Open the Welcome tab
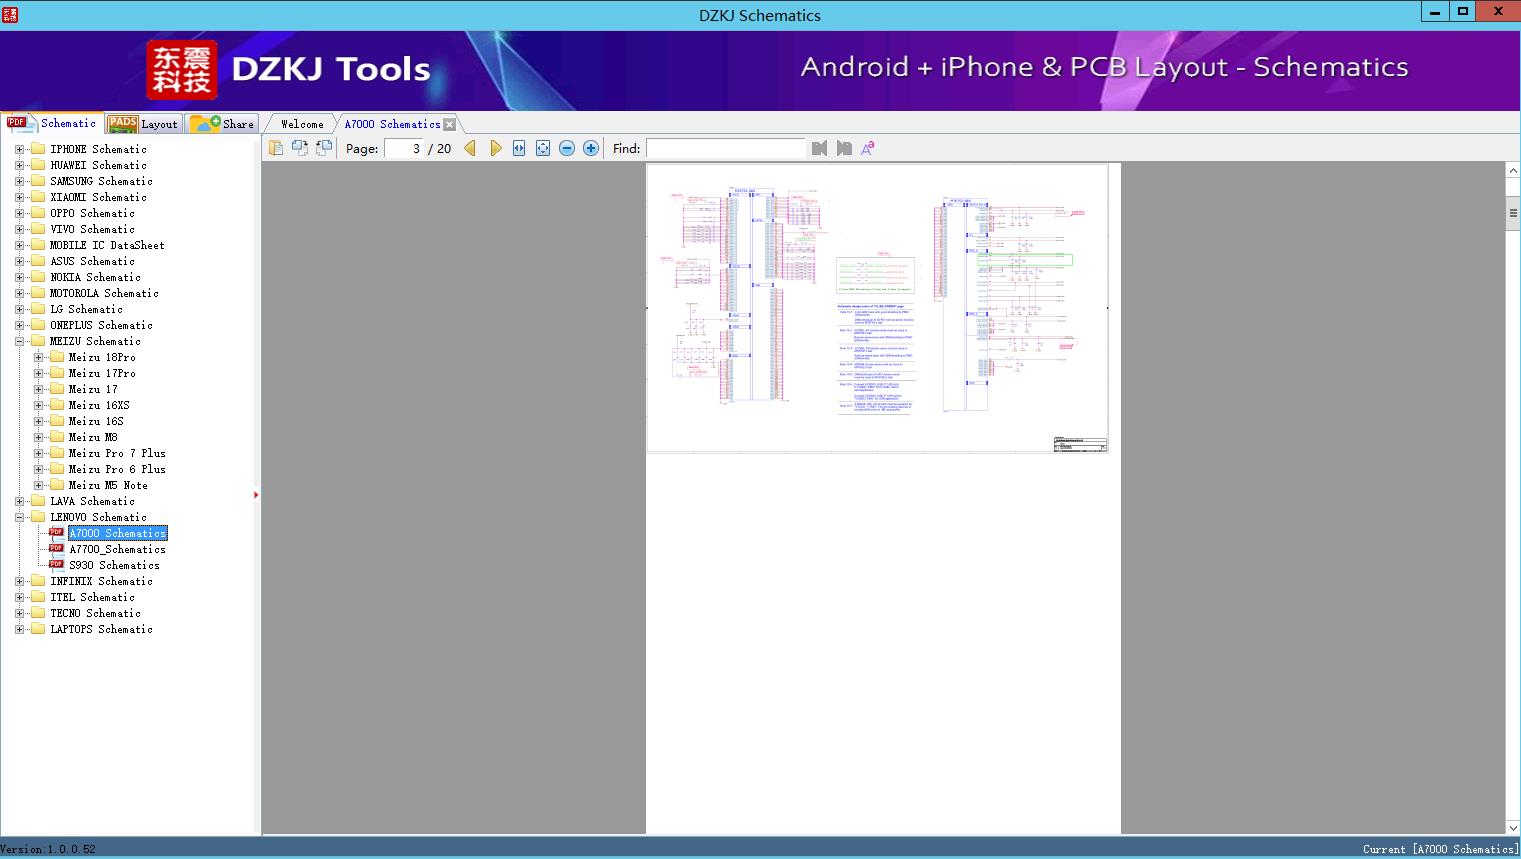Viewport: 1521px width, 859px height. (x=302, y=124)
